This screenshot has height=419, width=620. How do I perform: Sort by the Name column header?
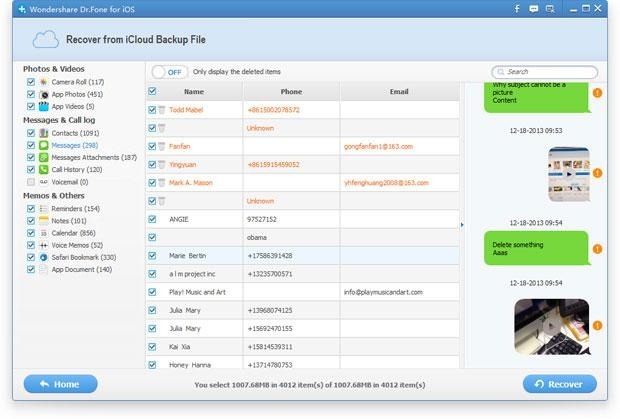point(194,91)
